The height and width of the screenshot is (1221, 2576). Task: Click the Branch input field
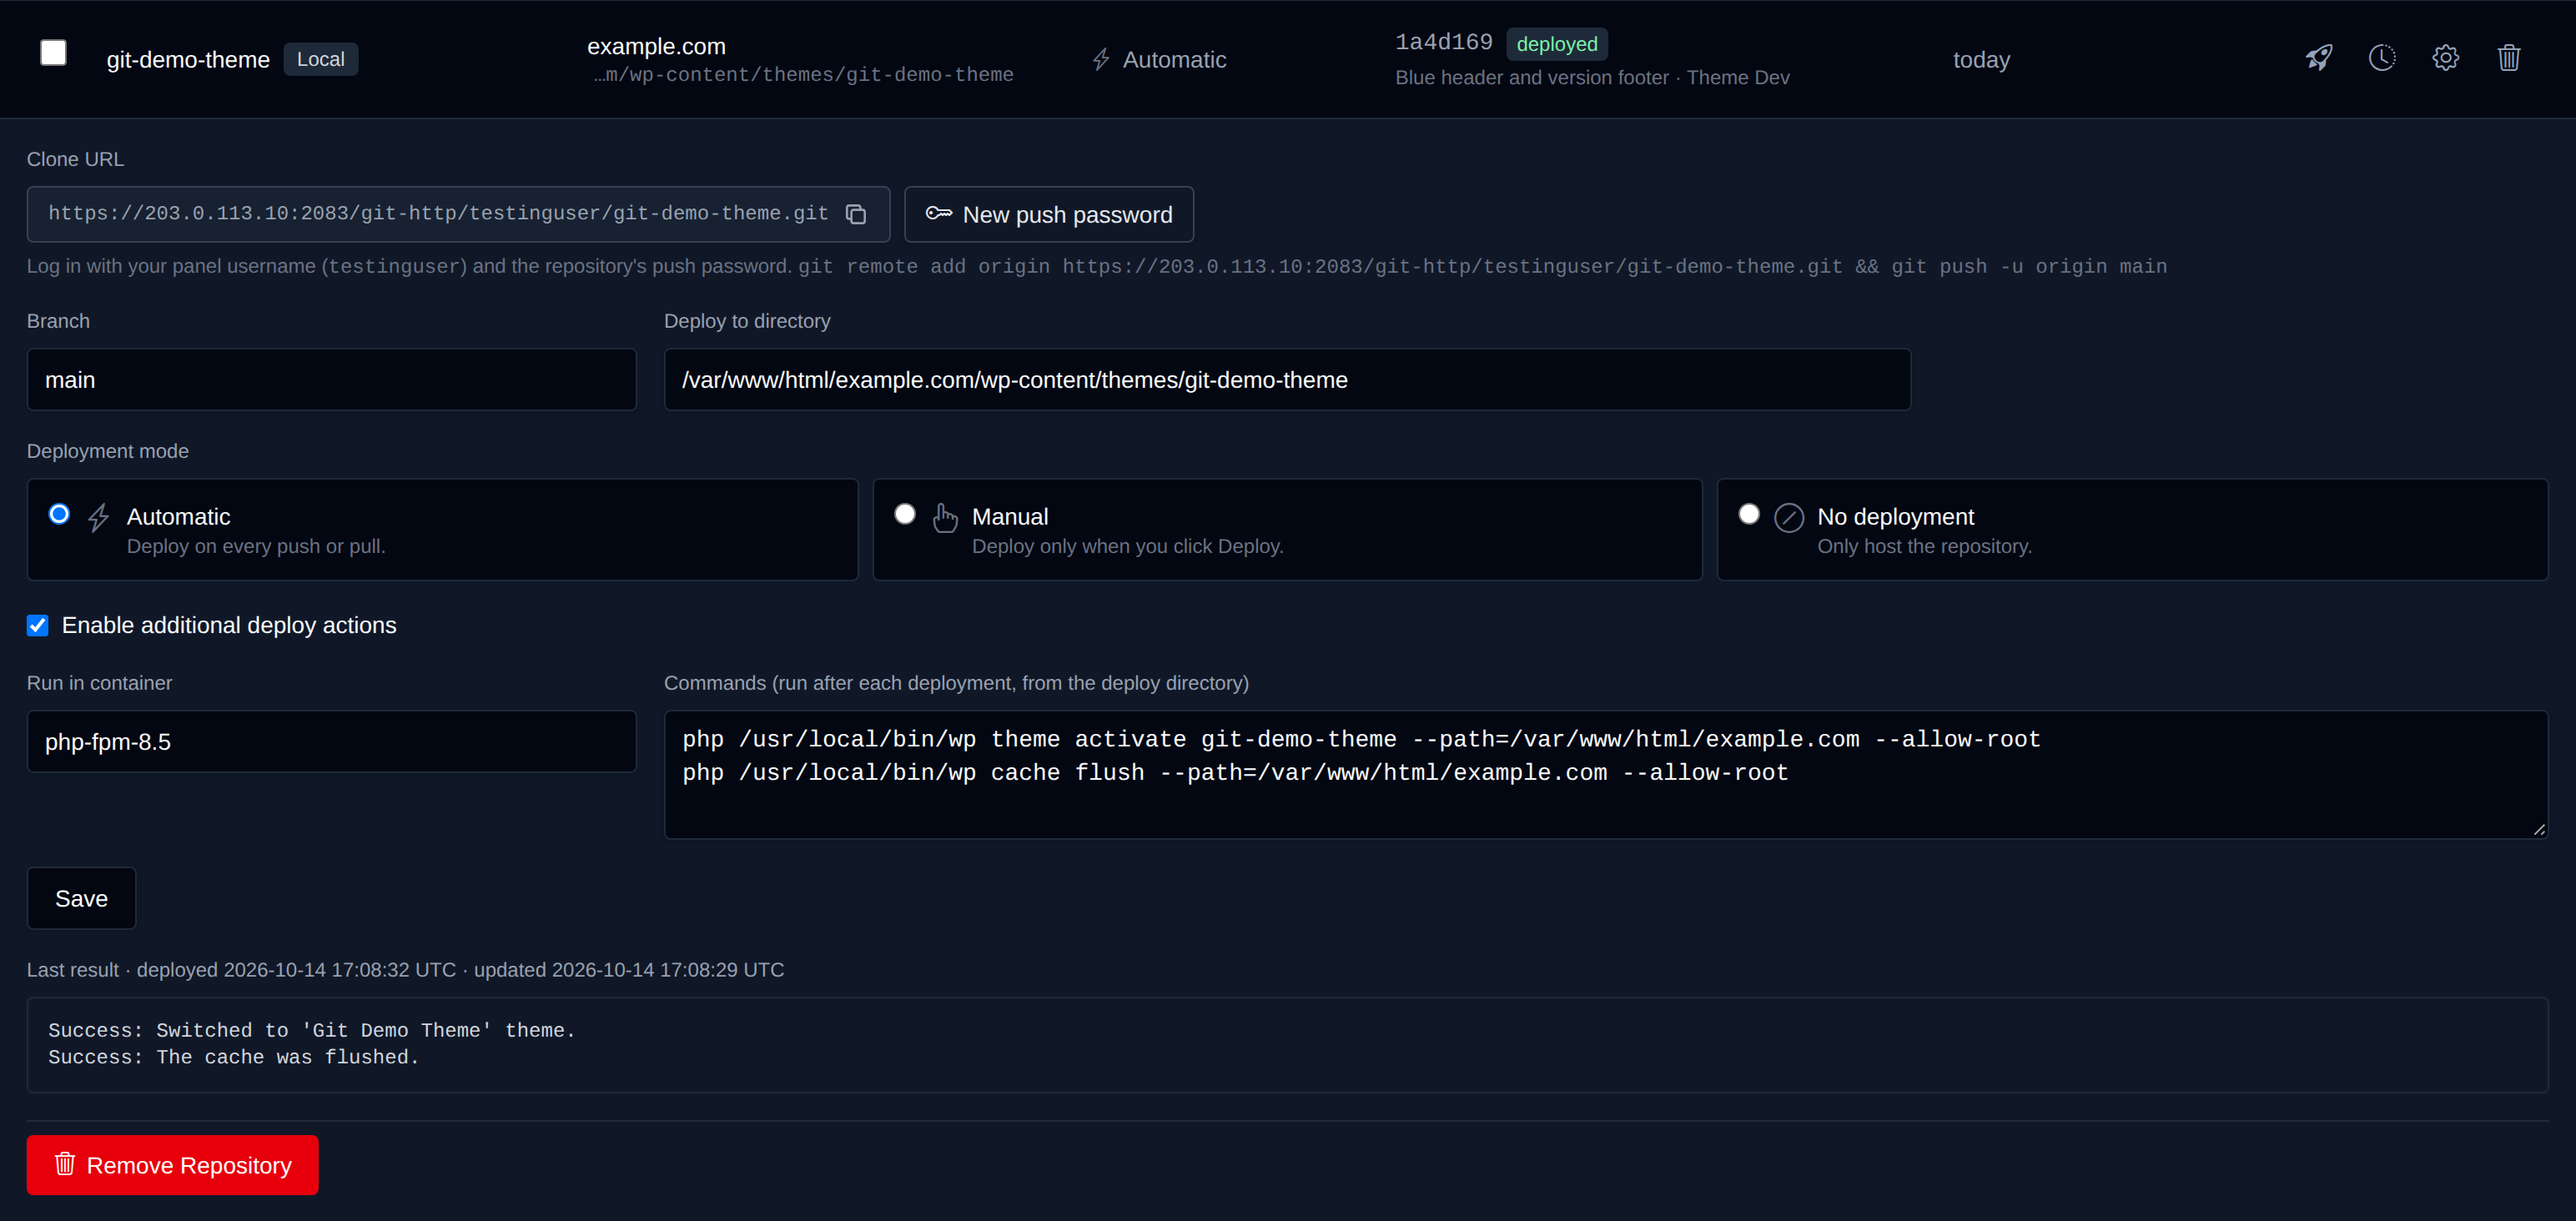pyautogui.click(x=331, y=379)
